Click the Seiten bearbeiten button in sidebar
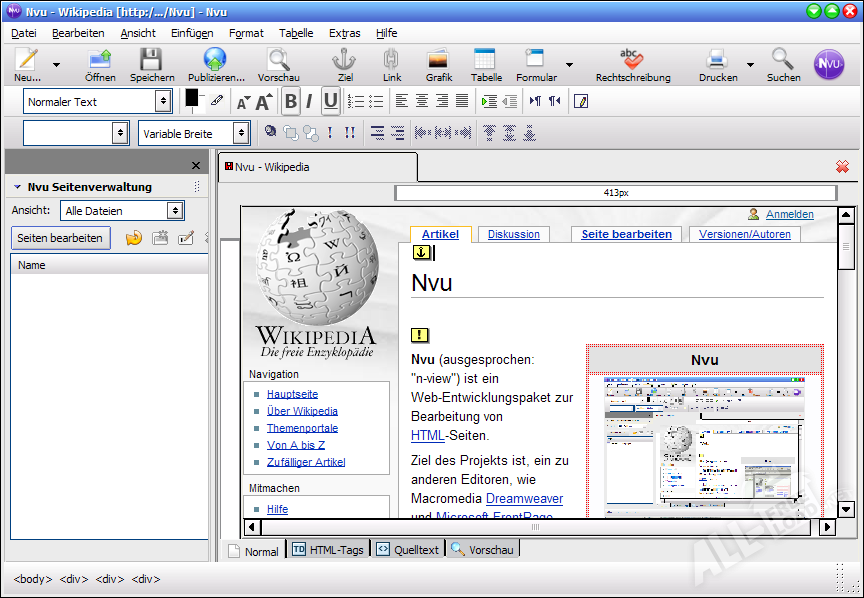This screenshot has width=864, height=598. point(60,238)
